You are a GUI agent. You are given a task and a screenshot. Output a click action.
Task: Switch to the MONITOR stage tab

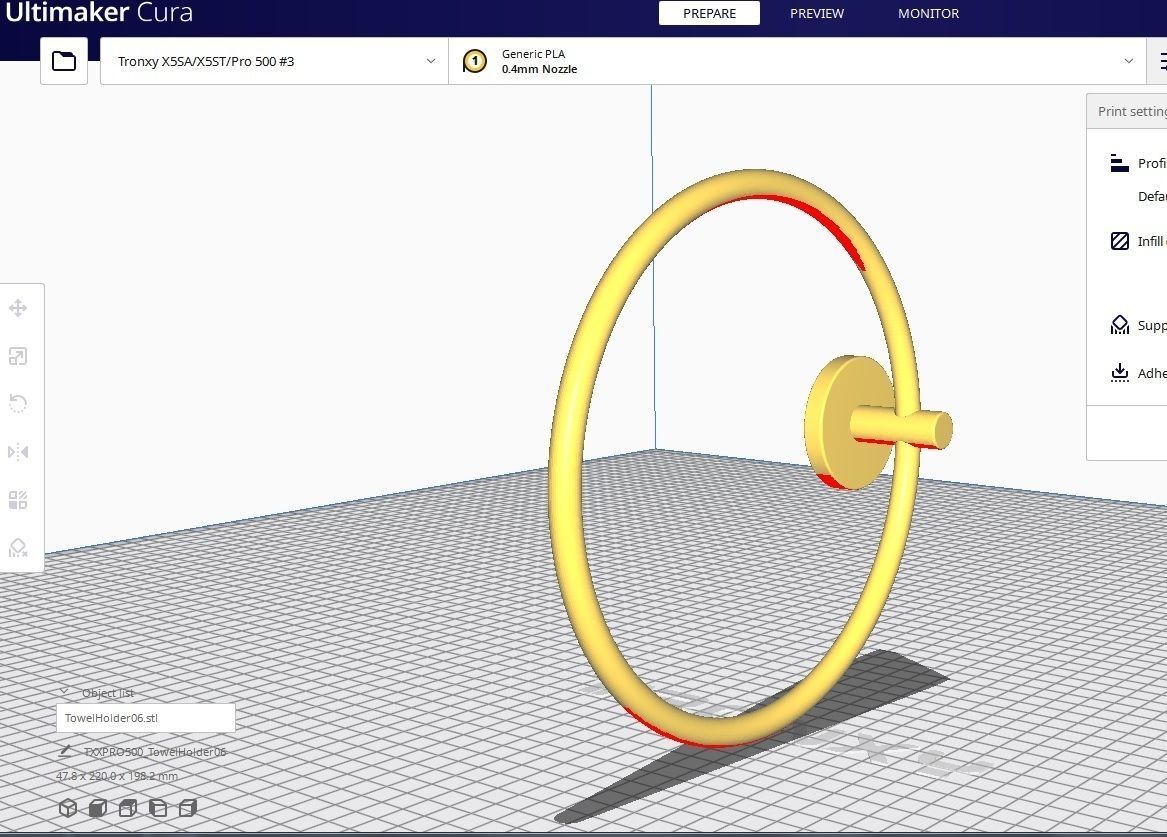pyautogui.click(x=928, y=13)
